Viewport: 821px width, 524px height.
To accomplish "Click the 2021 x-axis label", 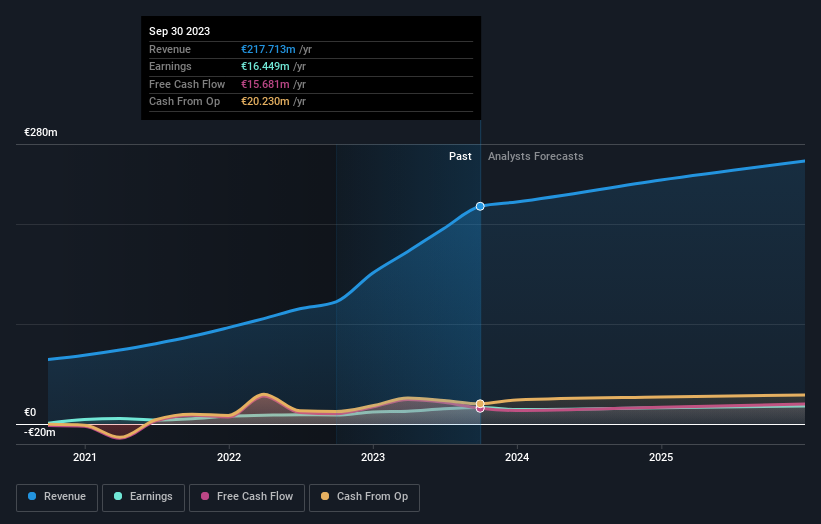I will (x=85, y=457).
